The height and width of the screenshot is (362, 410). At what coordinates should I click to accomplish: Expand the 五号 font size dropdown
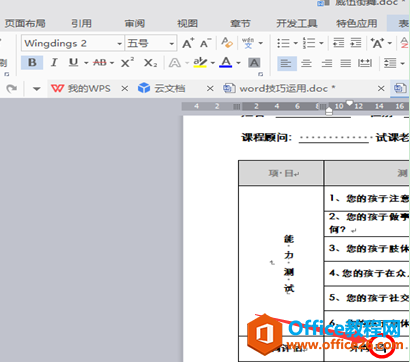171,44
